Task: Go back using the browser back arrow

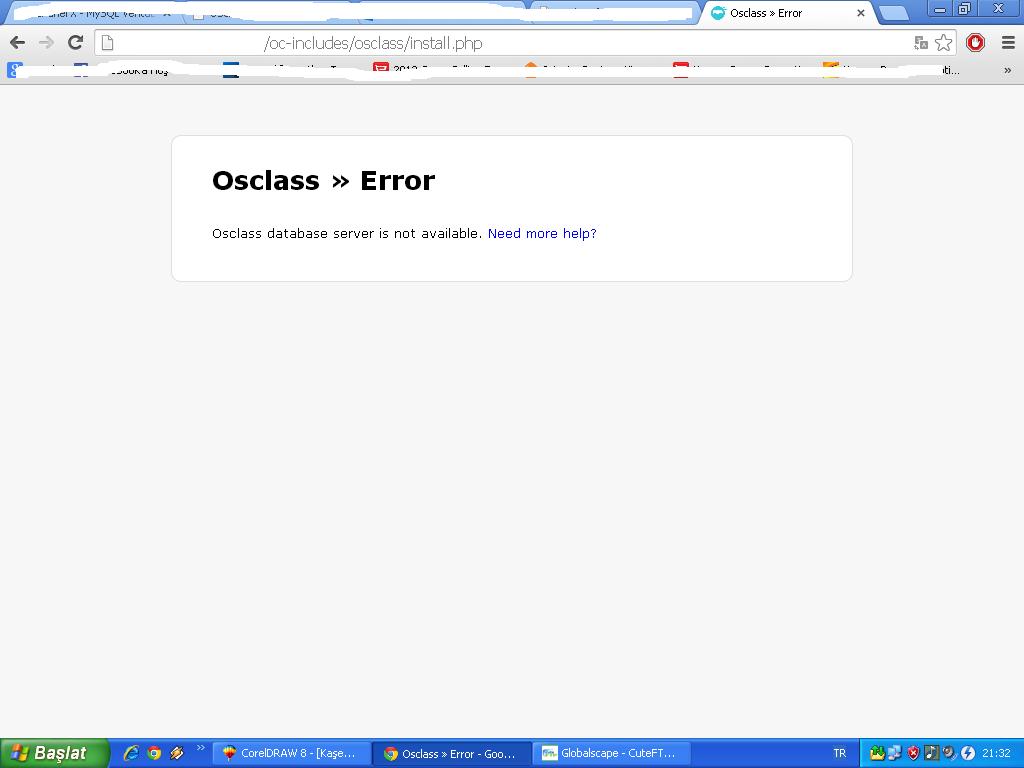Action: [x=18, y=43]
